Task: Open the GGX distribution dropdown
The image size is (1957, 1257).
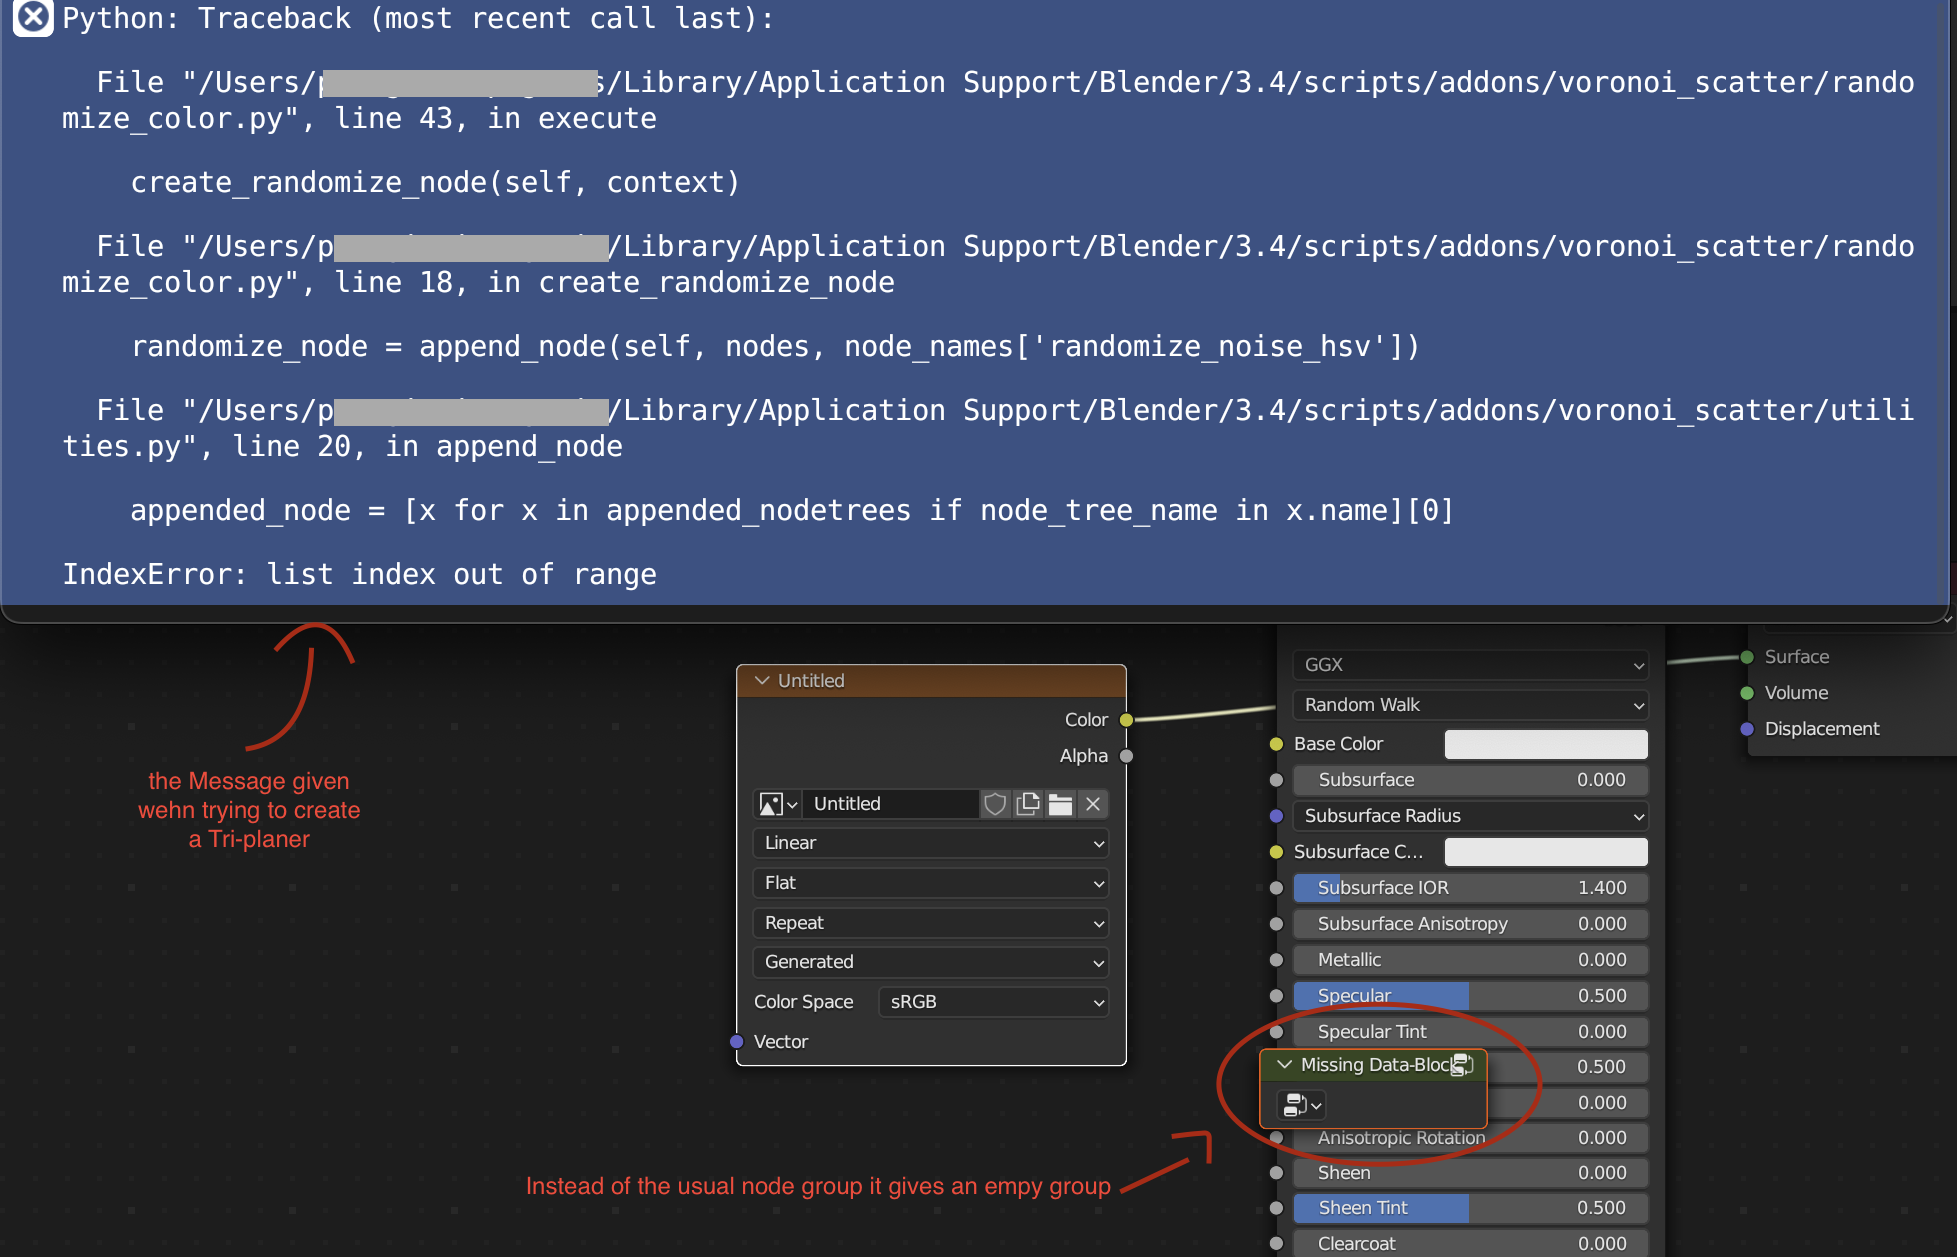Action: click(1469, 664)
